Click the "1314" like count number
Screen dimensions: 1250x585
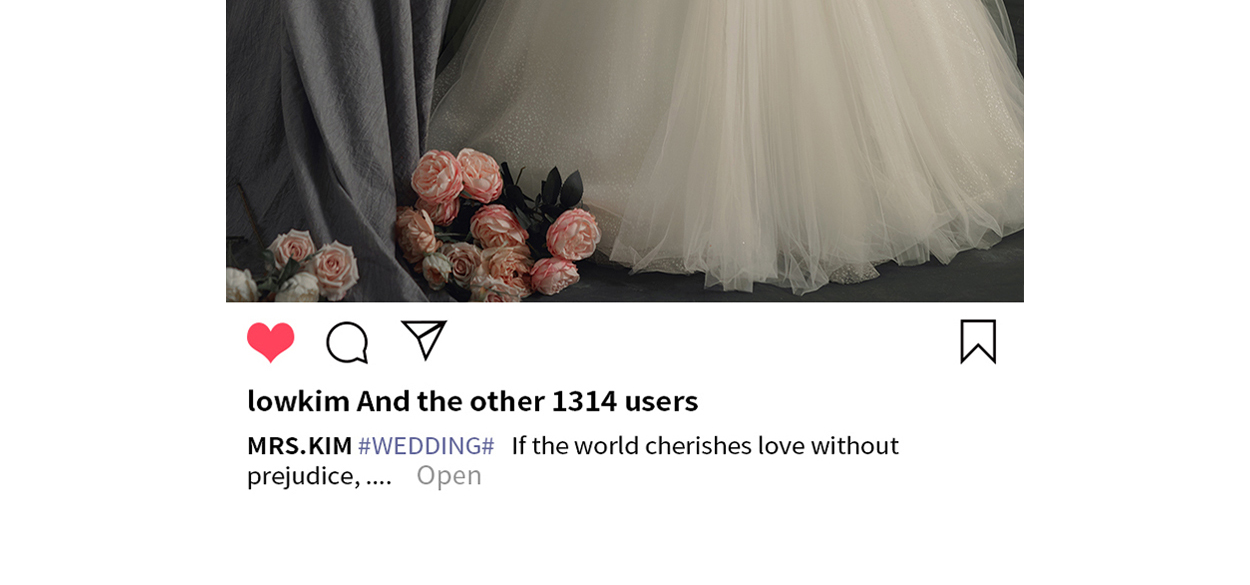tap(584, 401)
